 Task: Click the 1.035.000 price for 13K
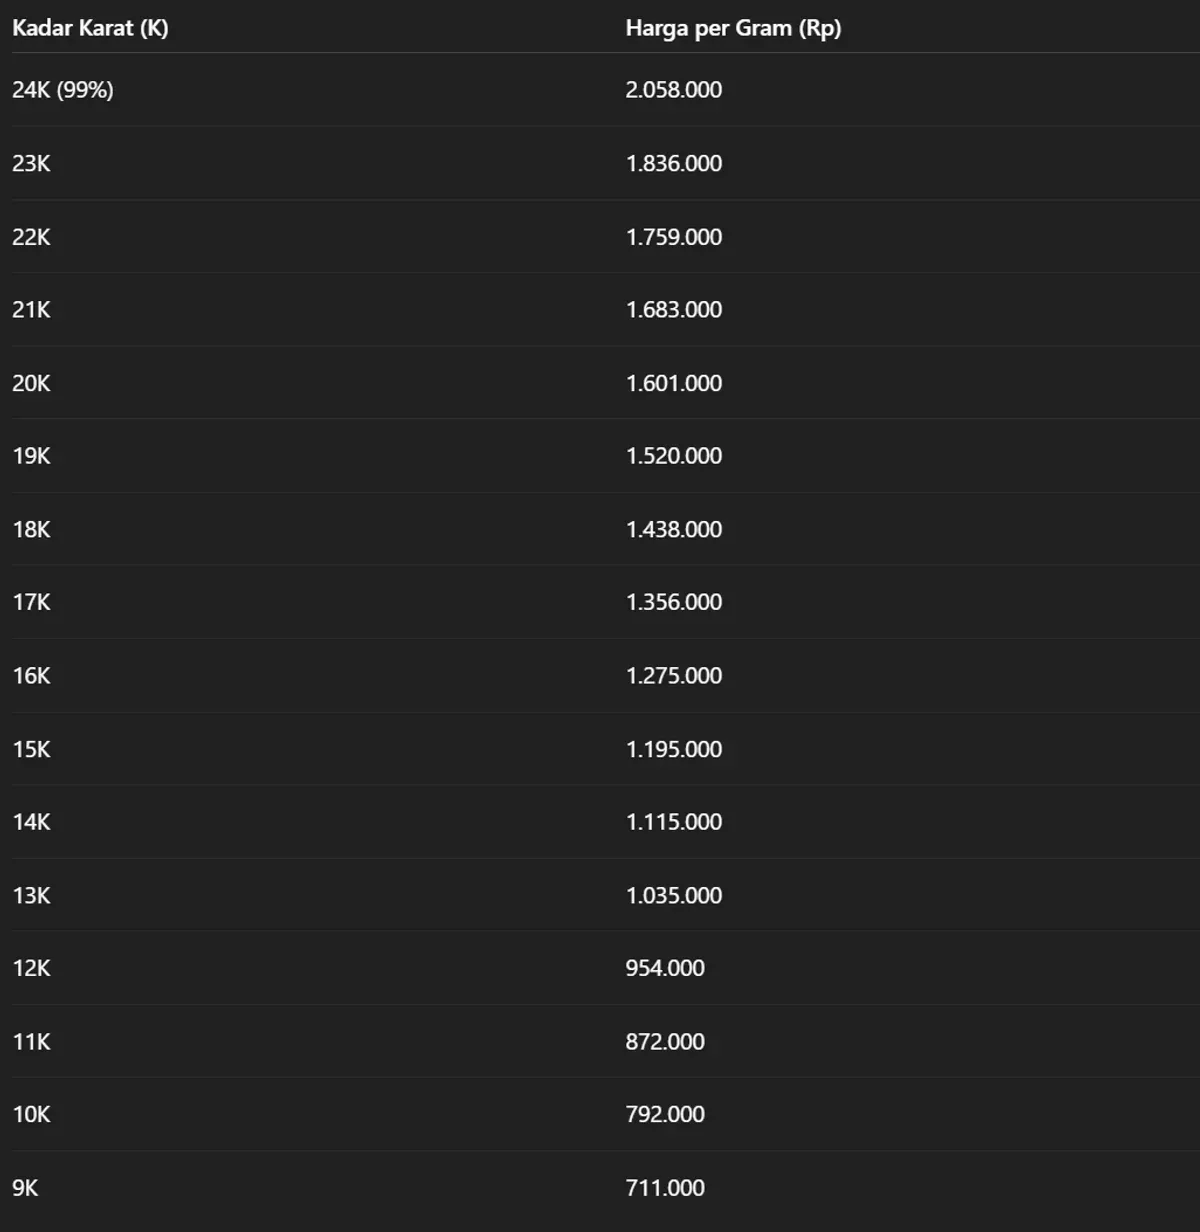pyautogui.click(x=674, y=896)
